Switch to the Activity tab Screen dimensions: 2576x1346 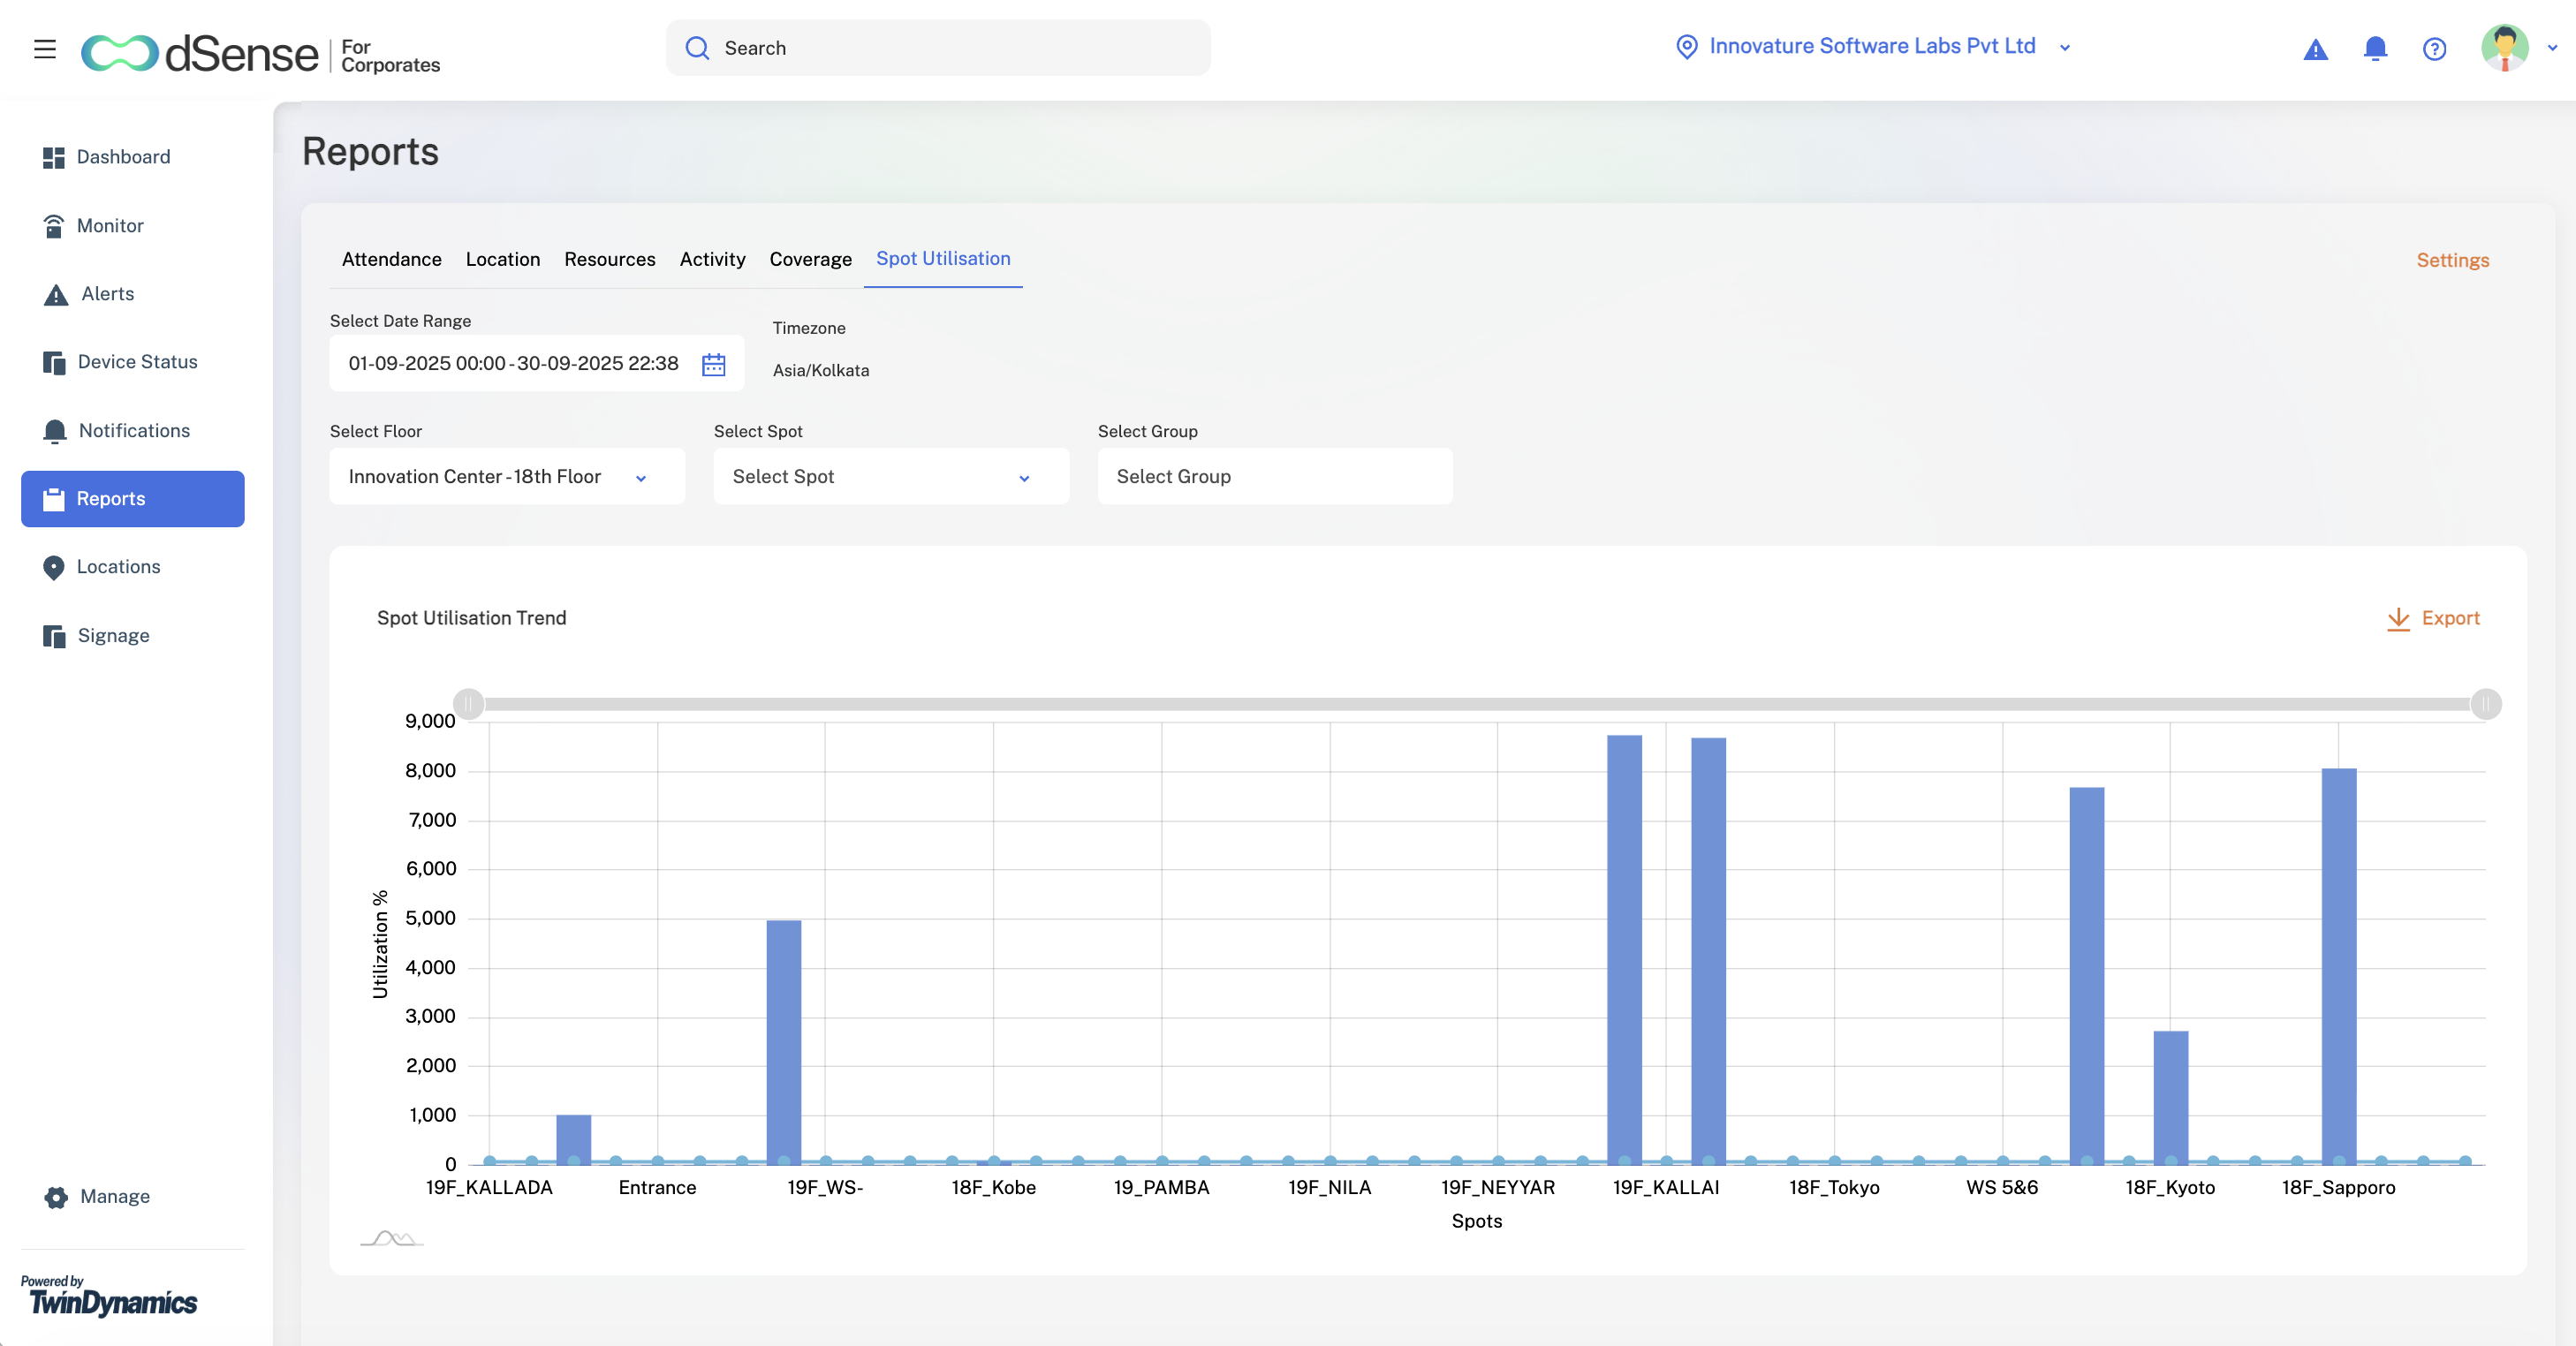[x=713, y=260]
